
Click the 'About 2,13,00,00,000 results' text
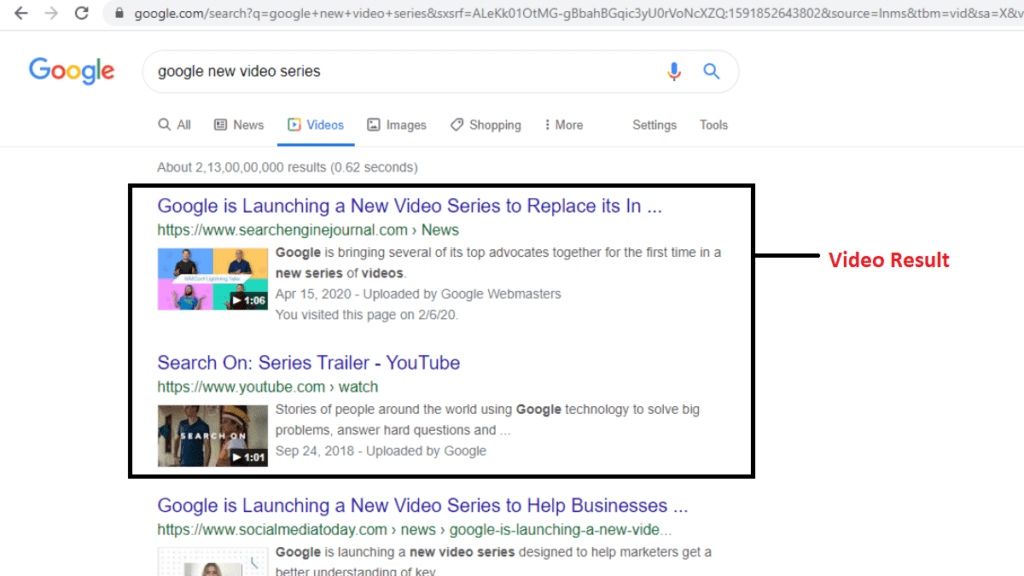tap(287, 167)
